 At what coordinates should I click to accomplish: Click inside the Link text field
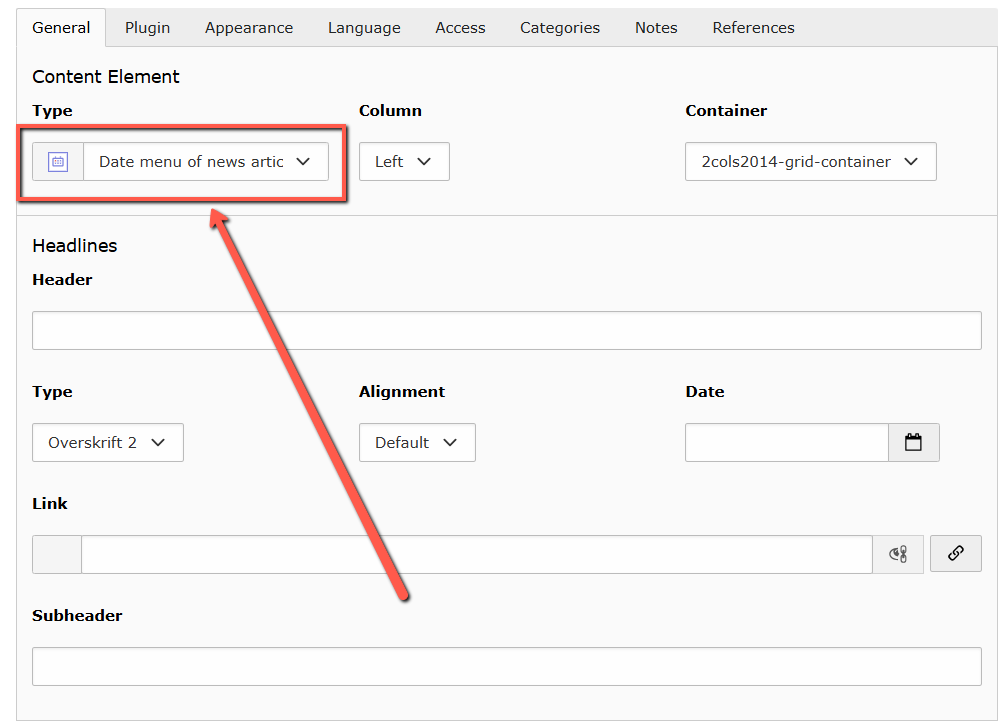(x=476, y=554)
